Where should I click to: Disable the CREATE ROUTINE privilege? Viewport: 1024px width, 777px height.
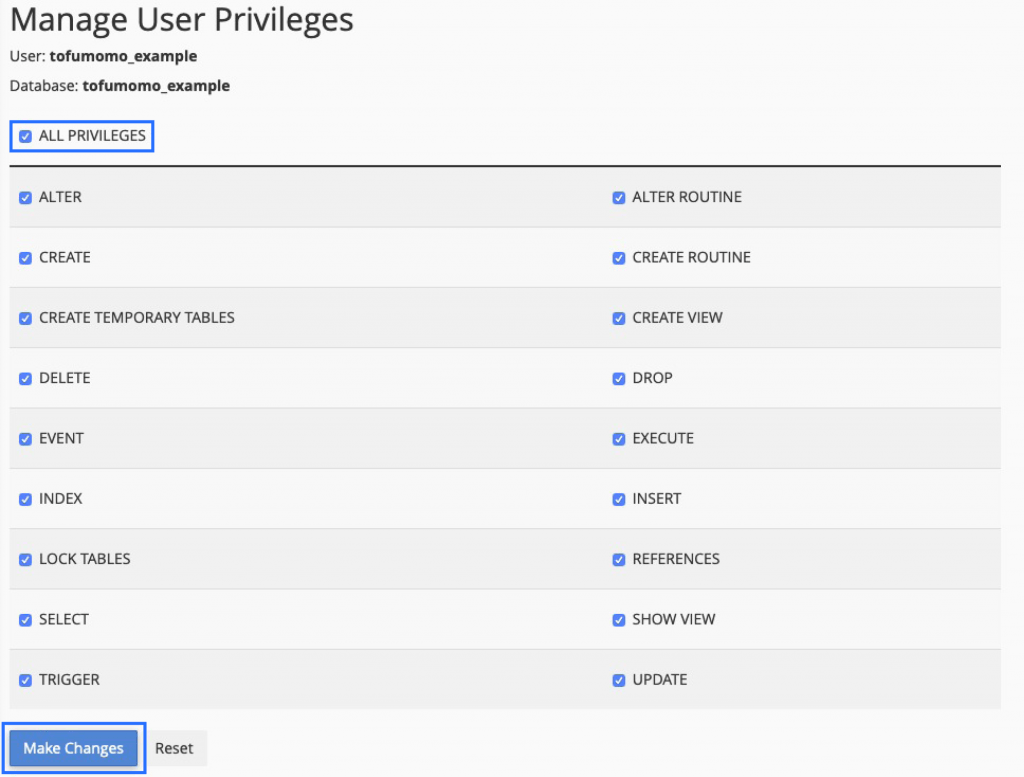(619, 257)
